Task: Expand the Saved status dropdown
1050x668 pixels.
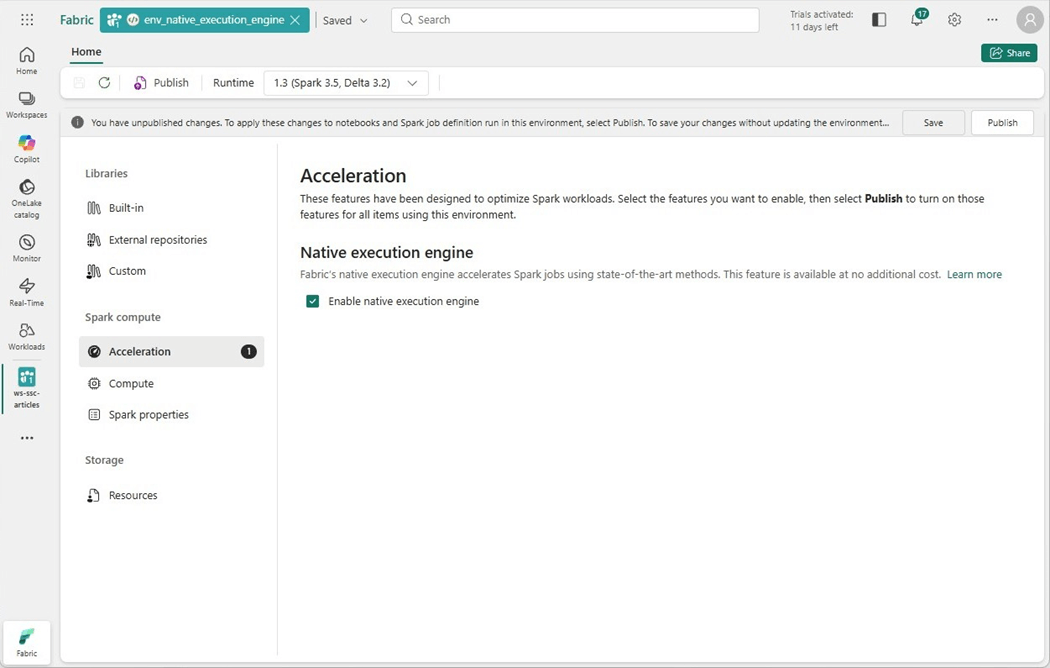Action: click(345, 20)
